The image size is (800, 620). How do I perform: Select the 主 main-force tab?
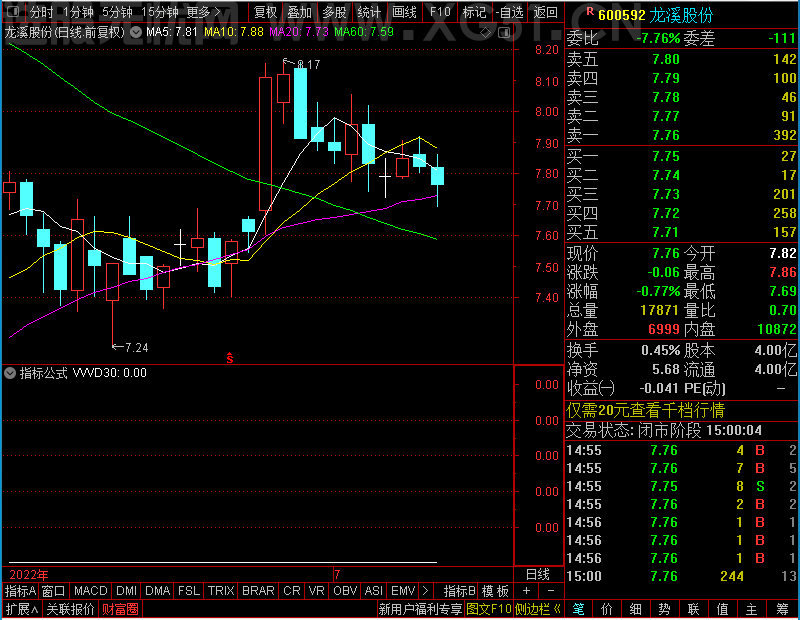coord(752,609)
